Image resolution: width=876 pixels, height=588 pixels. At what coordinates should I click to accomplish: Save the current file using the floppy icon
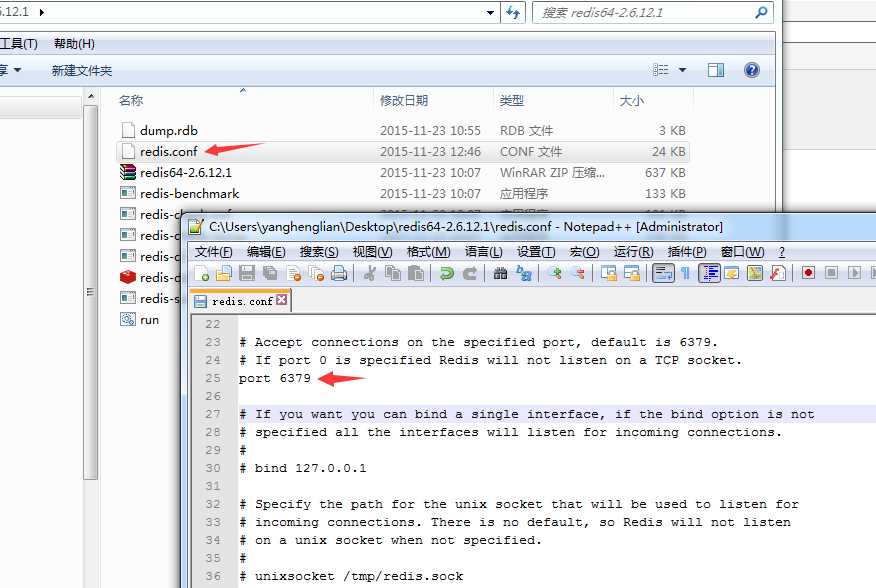[246, 273]
